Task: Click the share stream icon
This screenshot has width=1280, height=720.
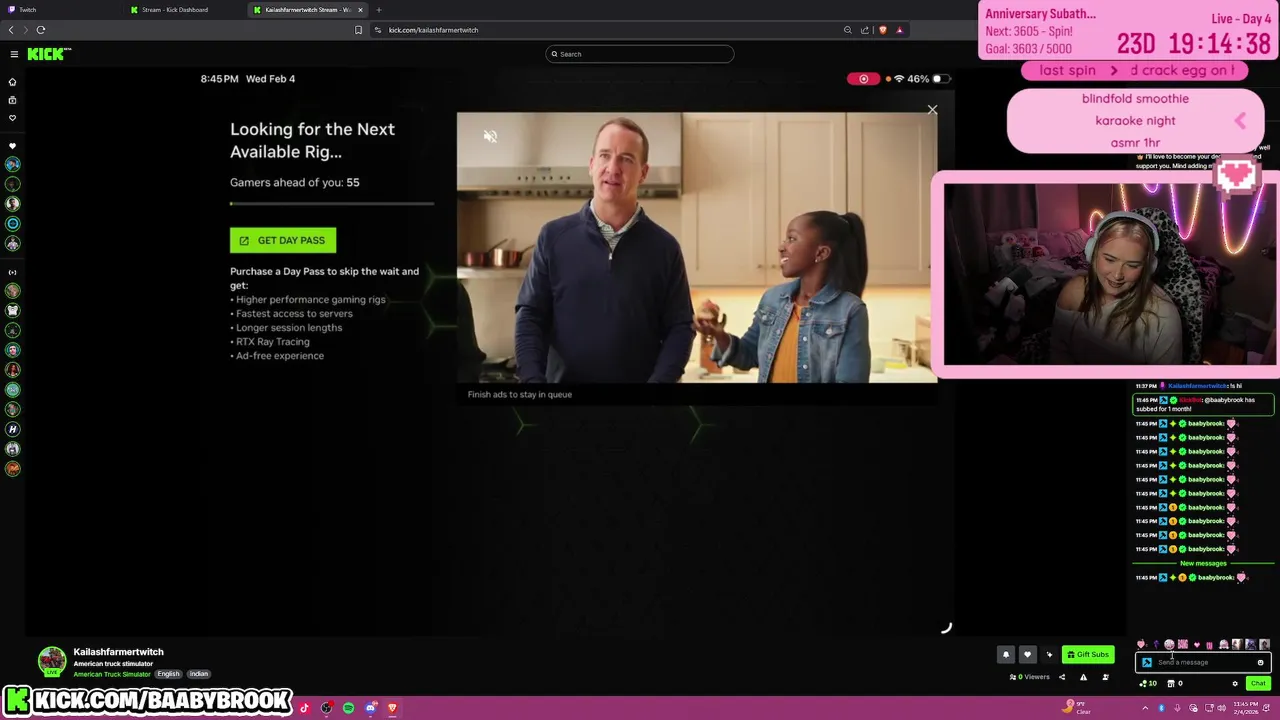Action: coord(1062,677)
